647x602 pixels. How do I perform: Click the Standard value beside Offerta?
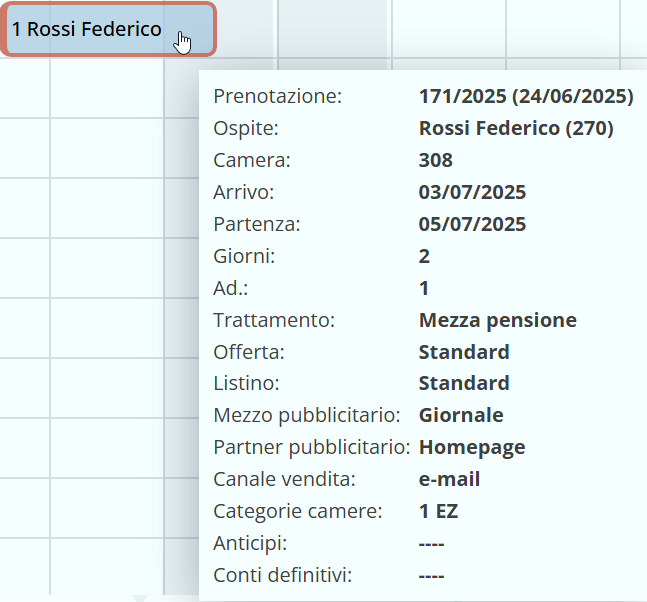464,352
